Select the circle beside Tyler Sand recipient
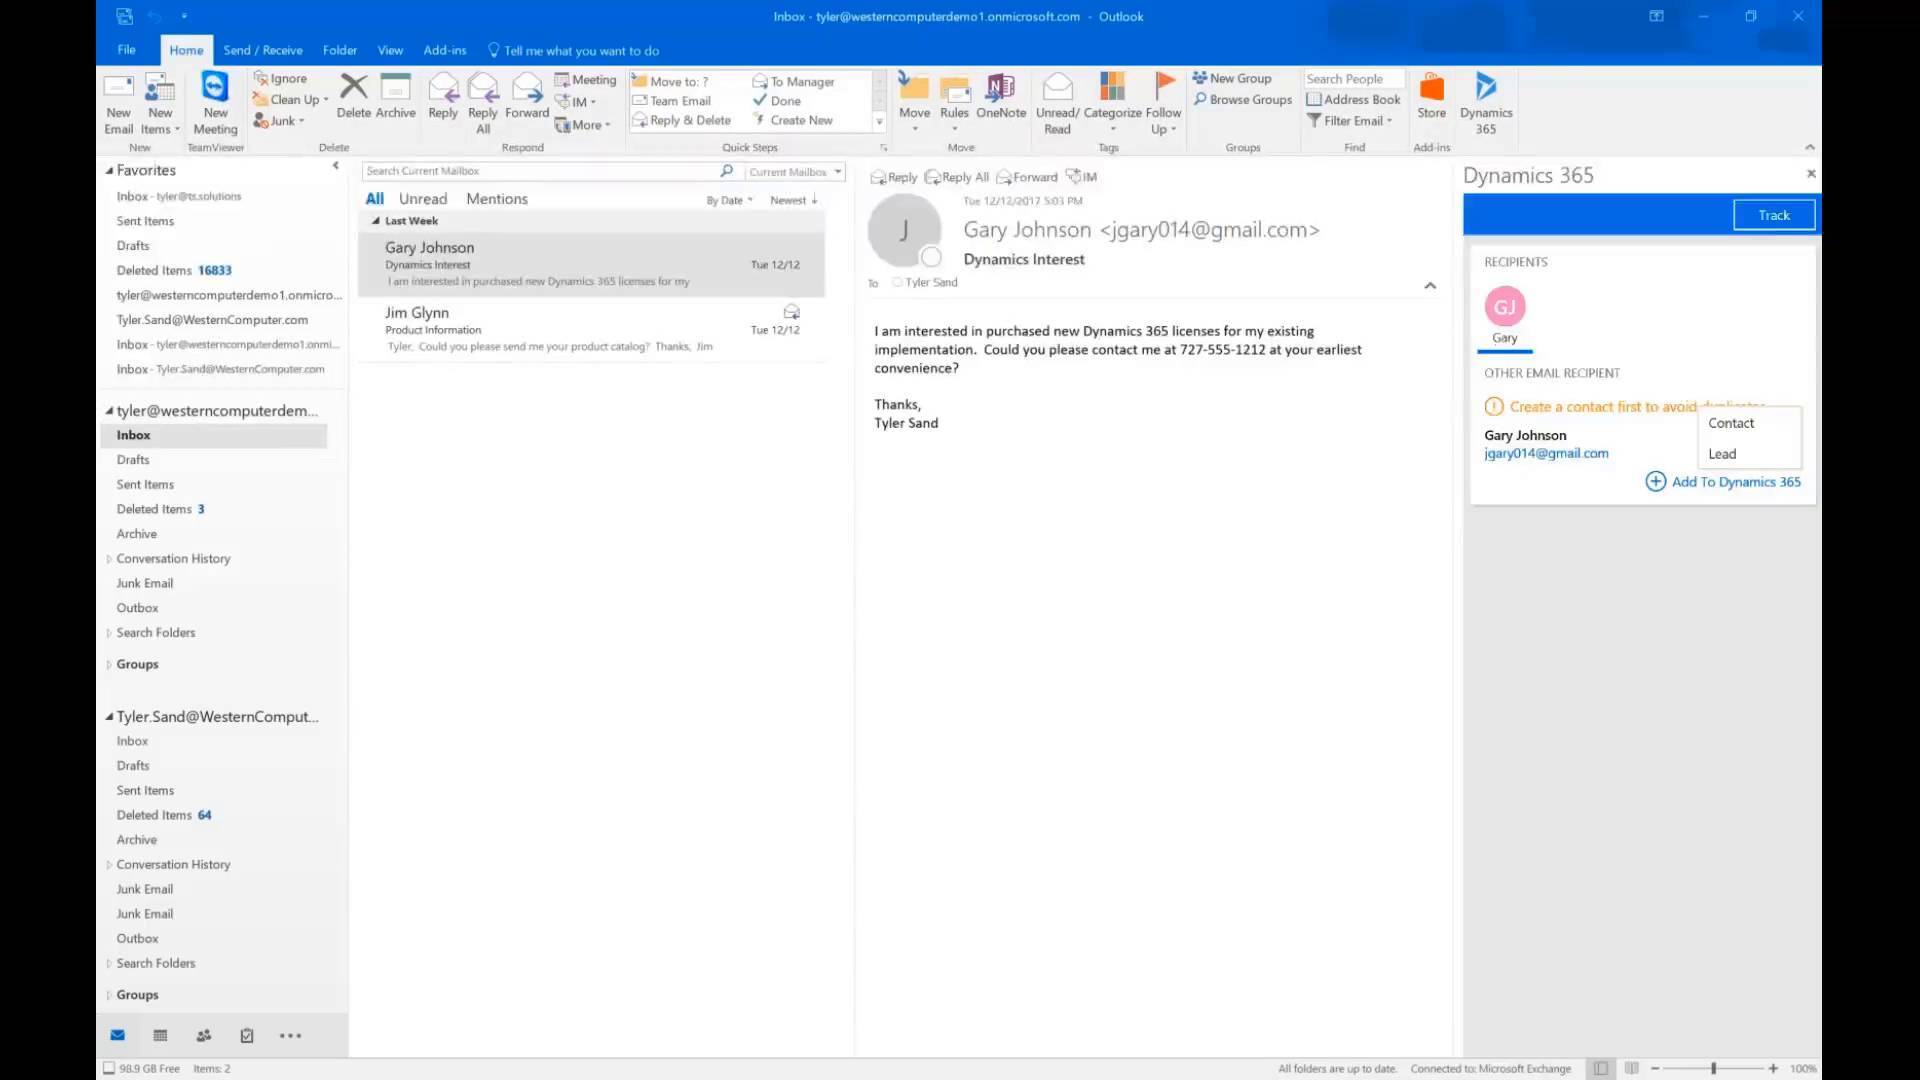 896,282
